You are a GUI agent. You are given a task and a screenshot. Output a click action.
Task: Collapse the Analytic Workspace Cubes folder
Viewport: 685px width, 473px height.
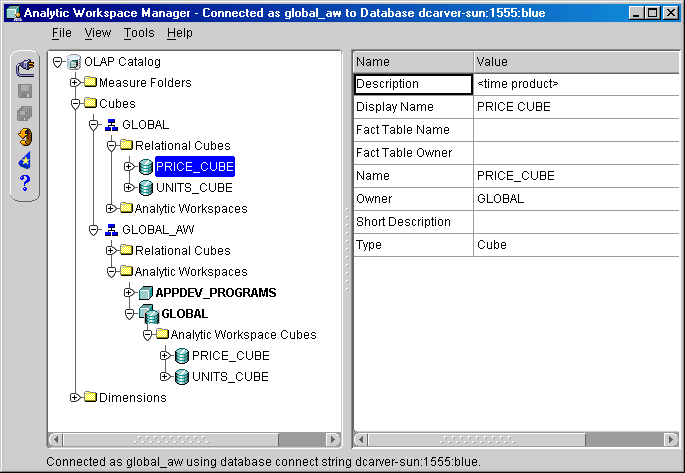point(147,335)
